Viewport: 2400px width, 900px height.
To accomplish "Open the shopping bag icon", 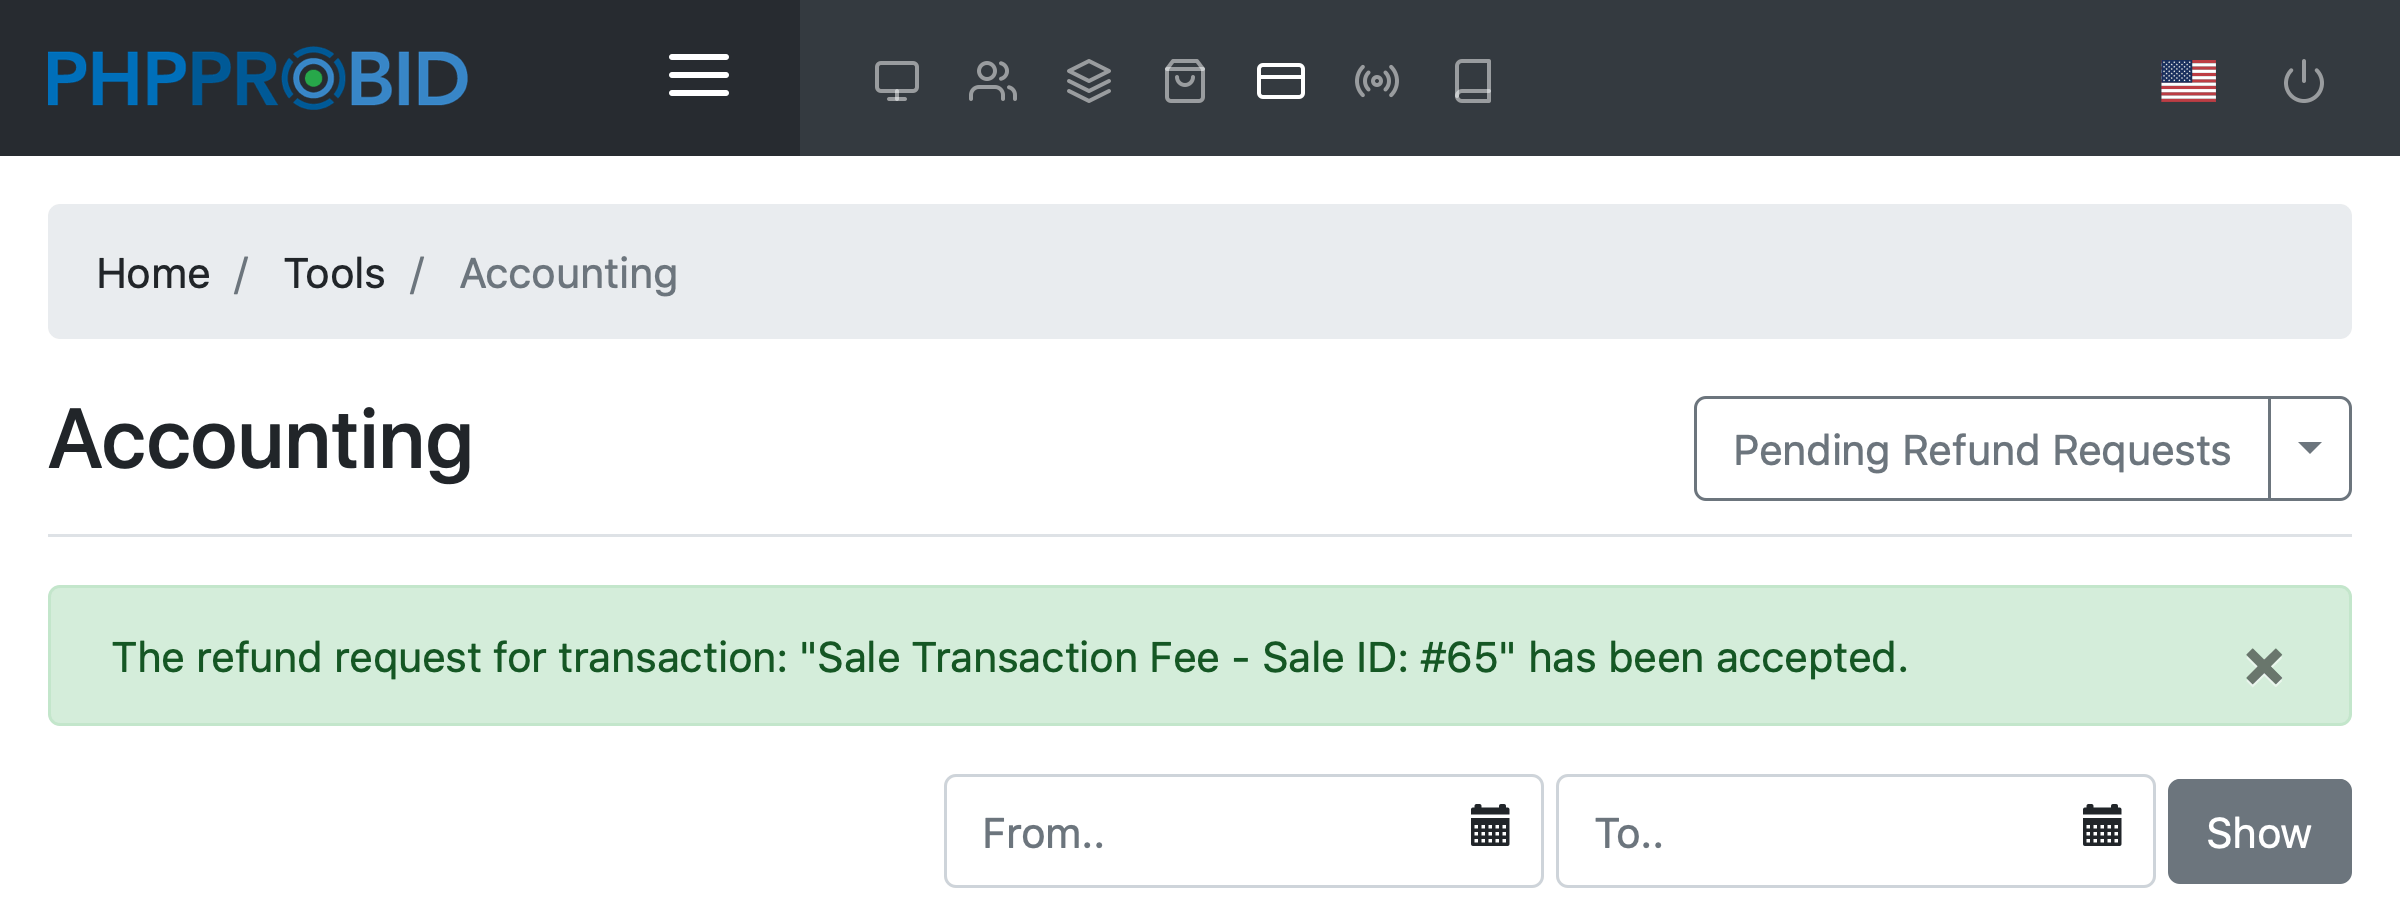I will (x=1184, y=81).
